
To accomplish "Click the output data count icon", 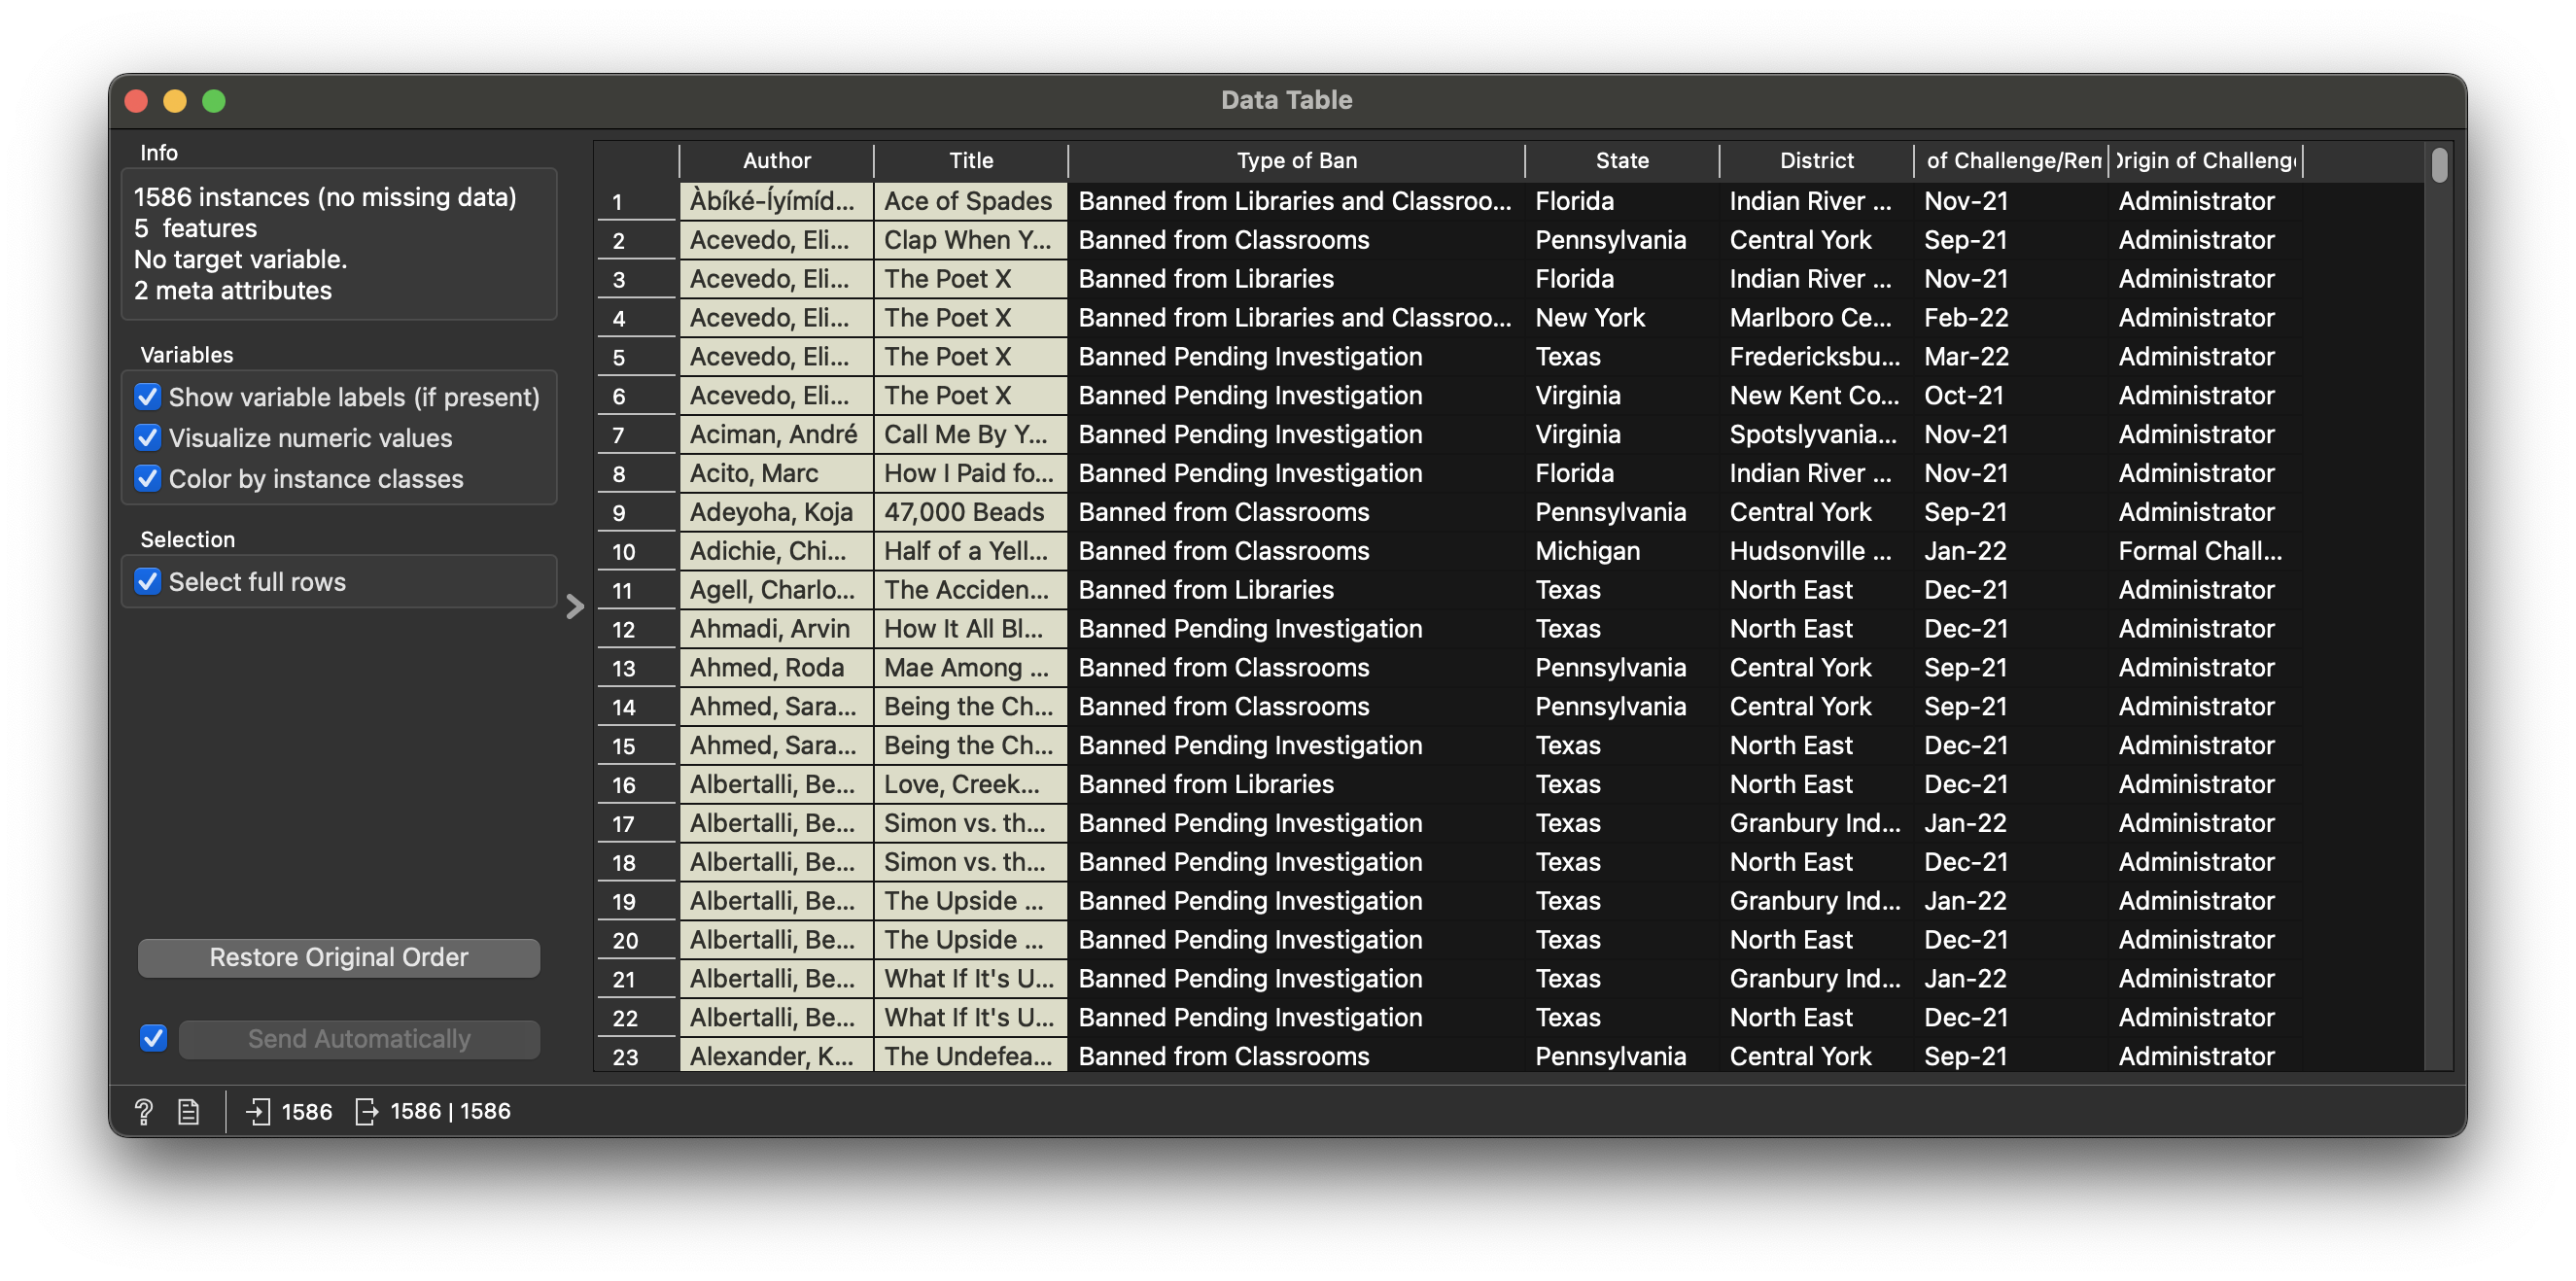I will click(366, 1111).
